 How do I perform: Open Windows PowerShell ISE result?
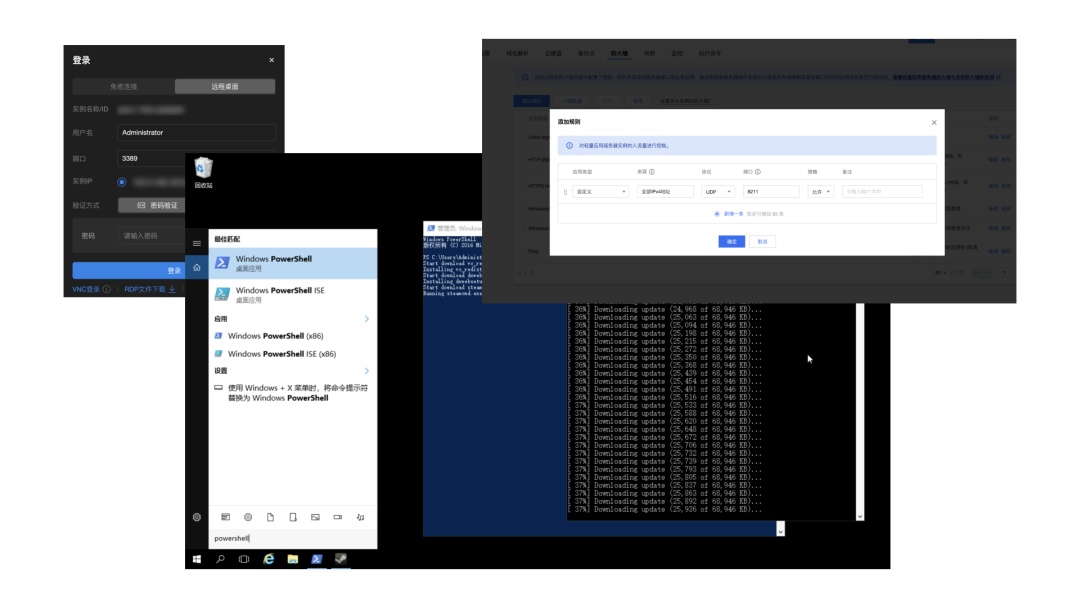point(293,295)
